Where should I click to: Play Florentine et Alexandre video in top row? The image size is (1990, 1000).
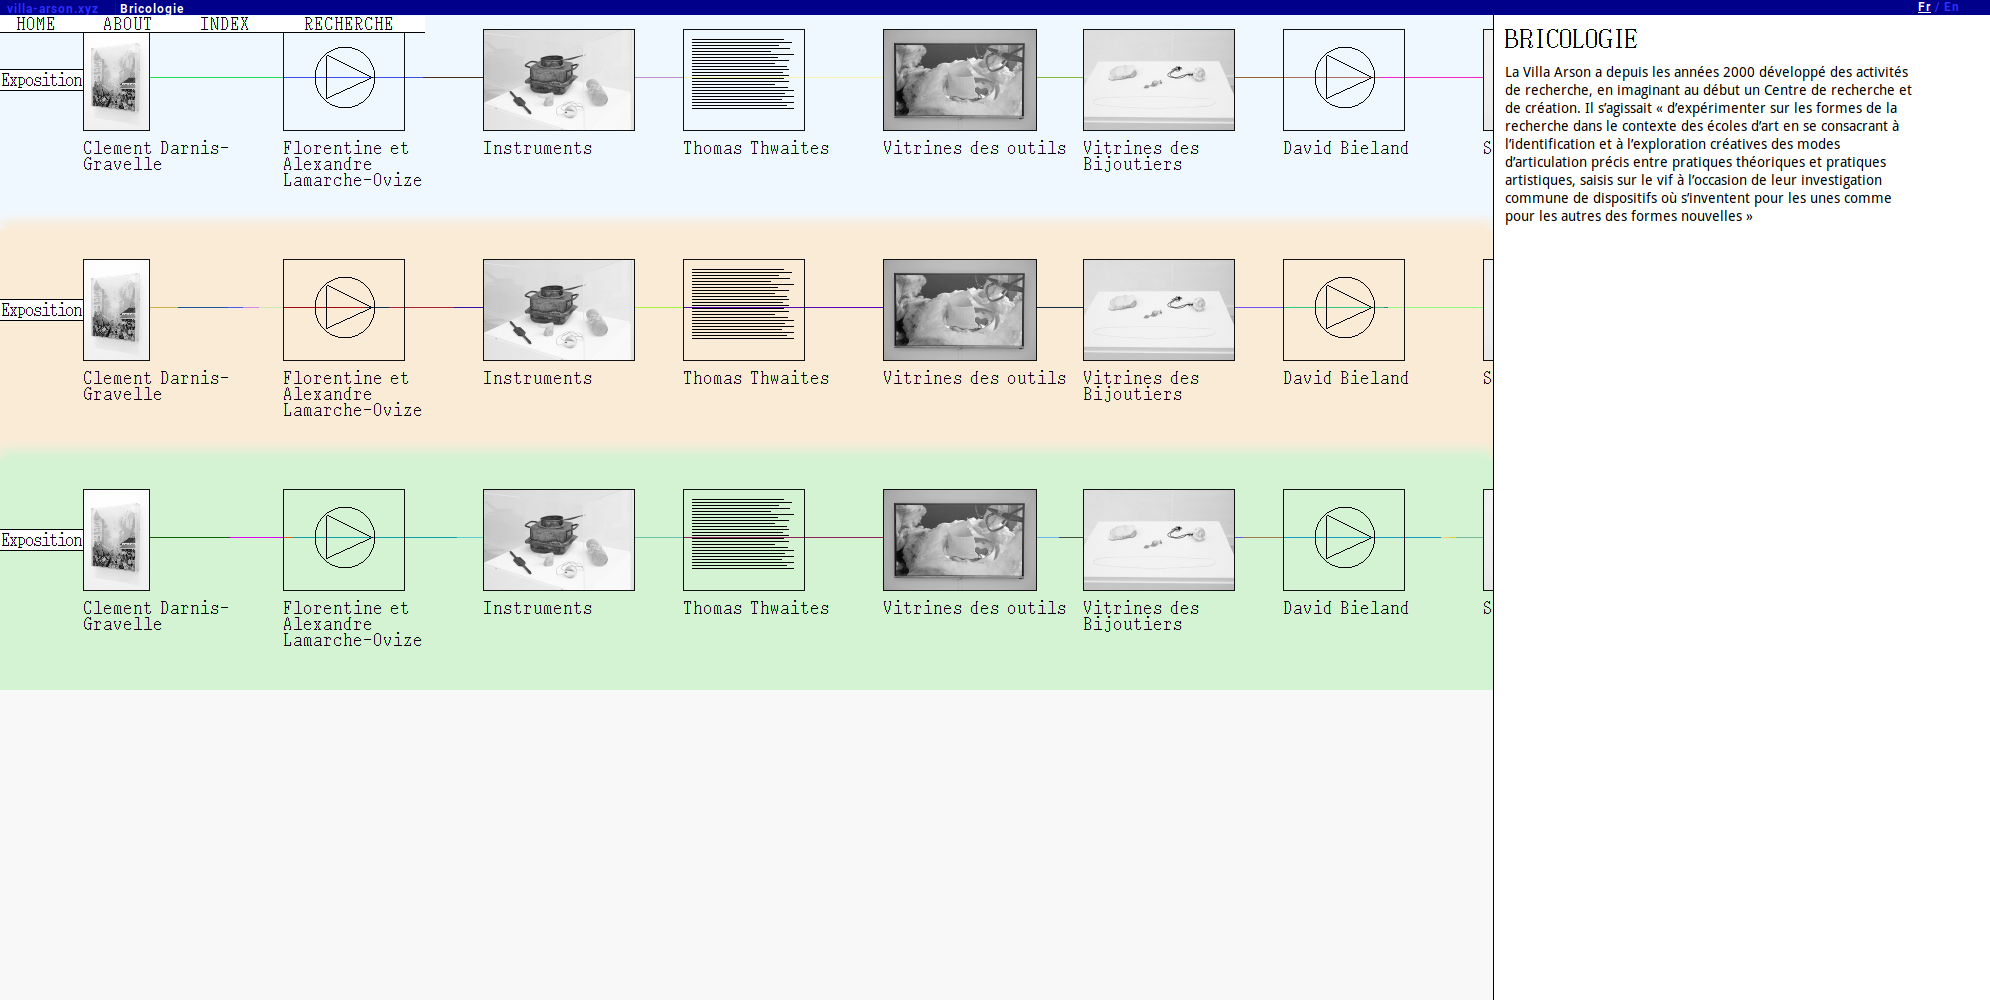(344, 79)
